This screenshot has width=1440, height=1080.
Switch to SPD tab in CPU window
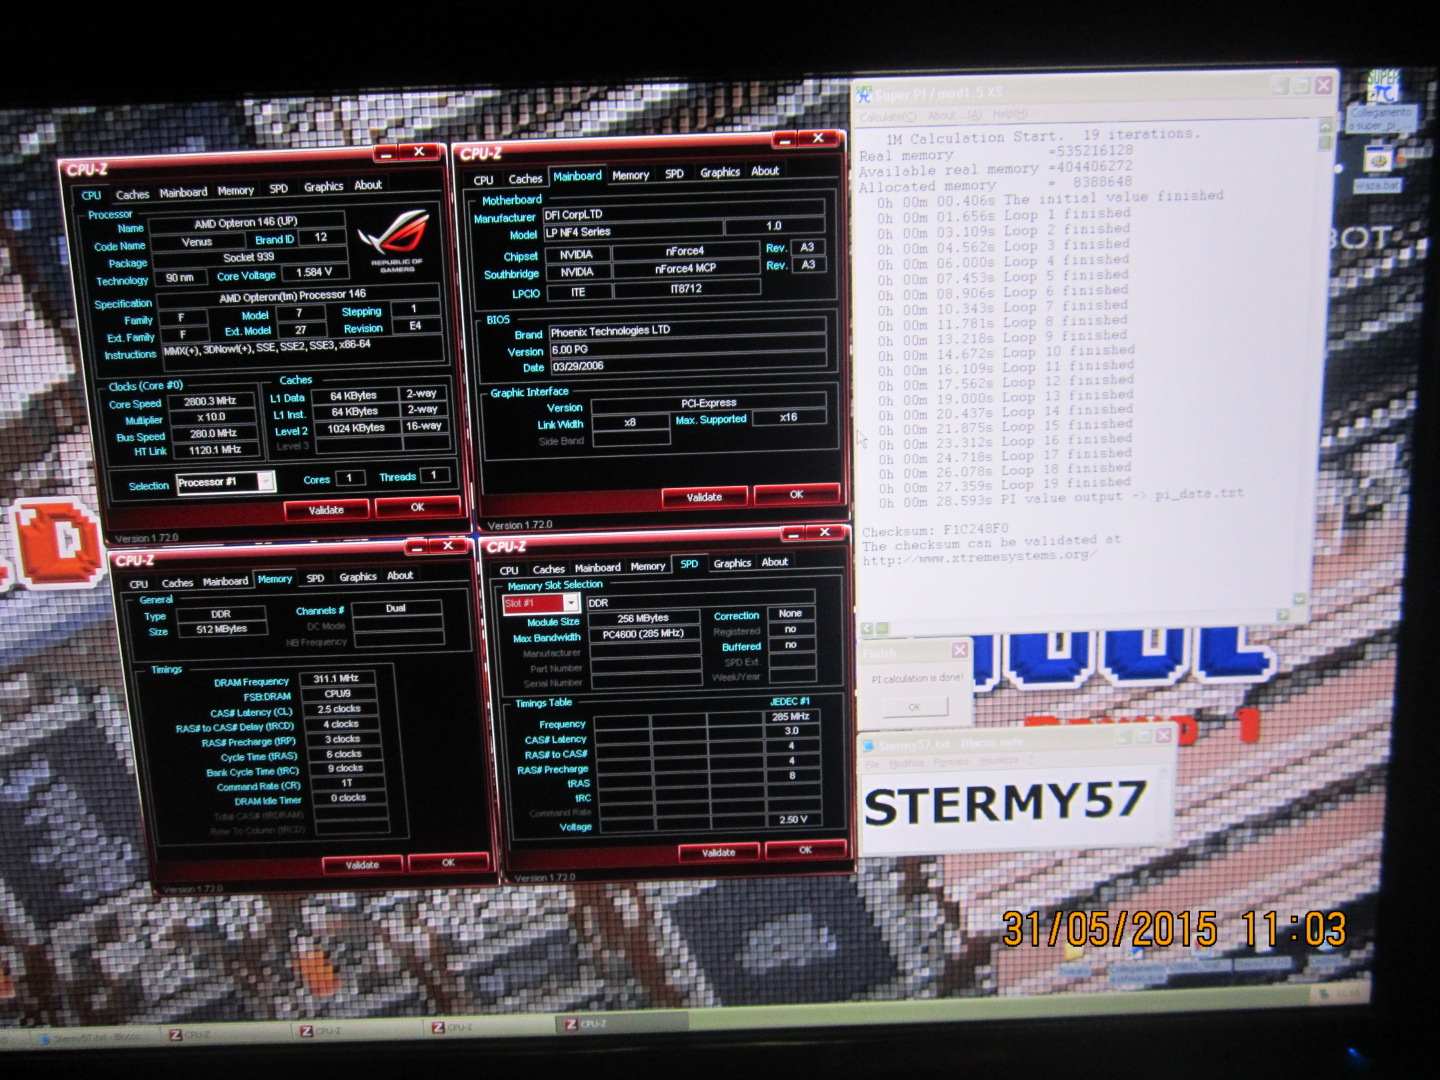(279, 188)
